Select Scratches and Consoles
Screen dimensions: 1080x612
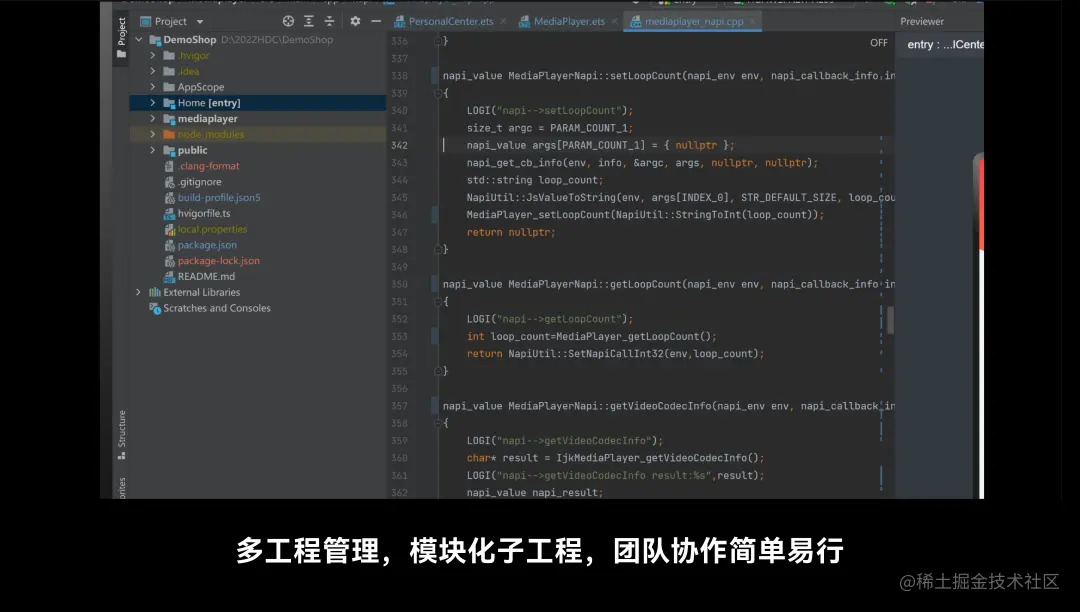point(217,308)
